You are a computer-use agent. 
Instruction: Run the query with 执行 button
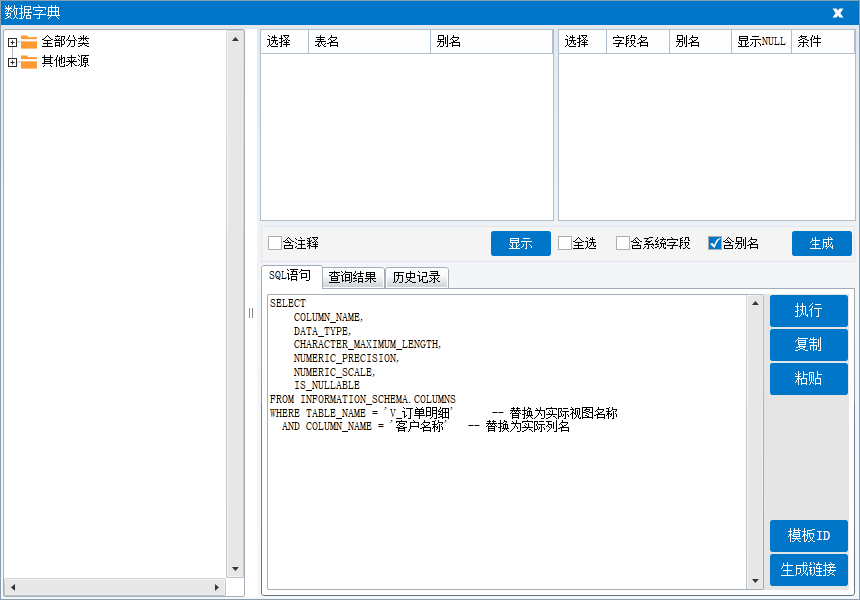tap(808, 311)
